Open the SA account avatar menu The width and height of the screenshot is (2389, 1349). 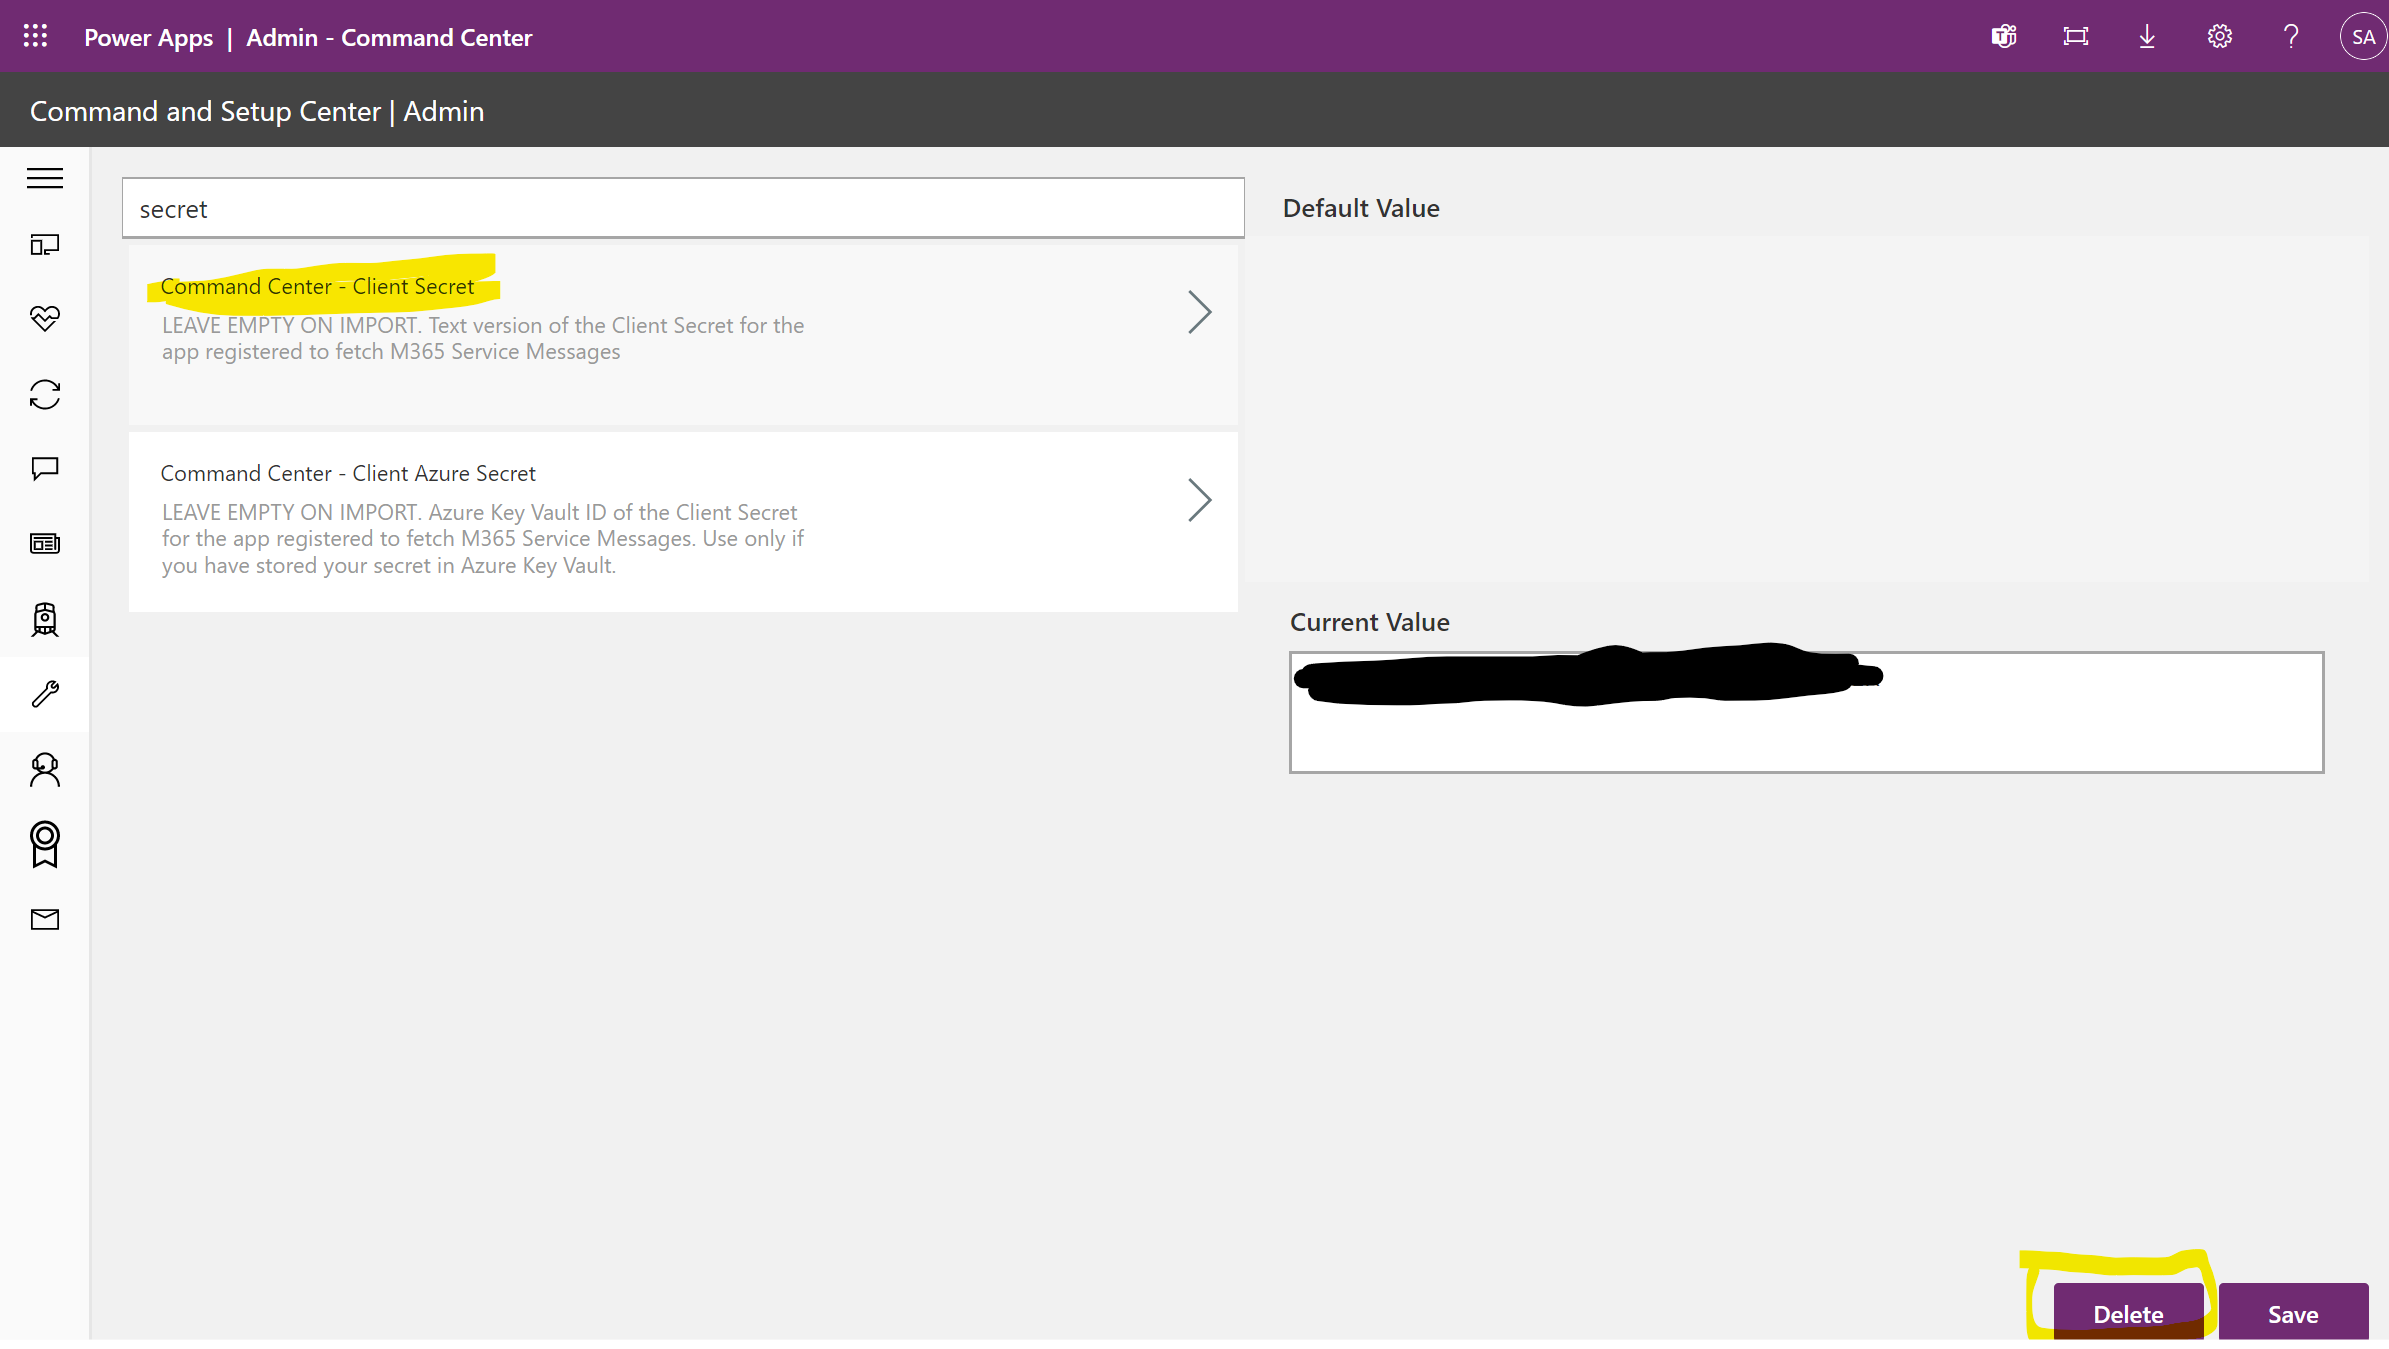[x=2362, y=36]
